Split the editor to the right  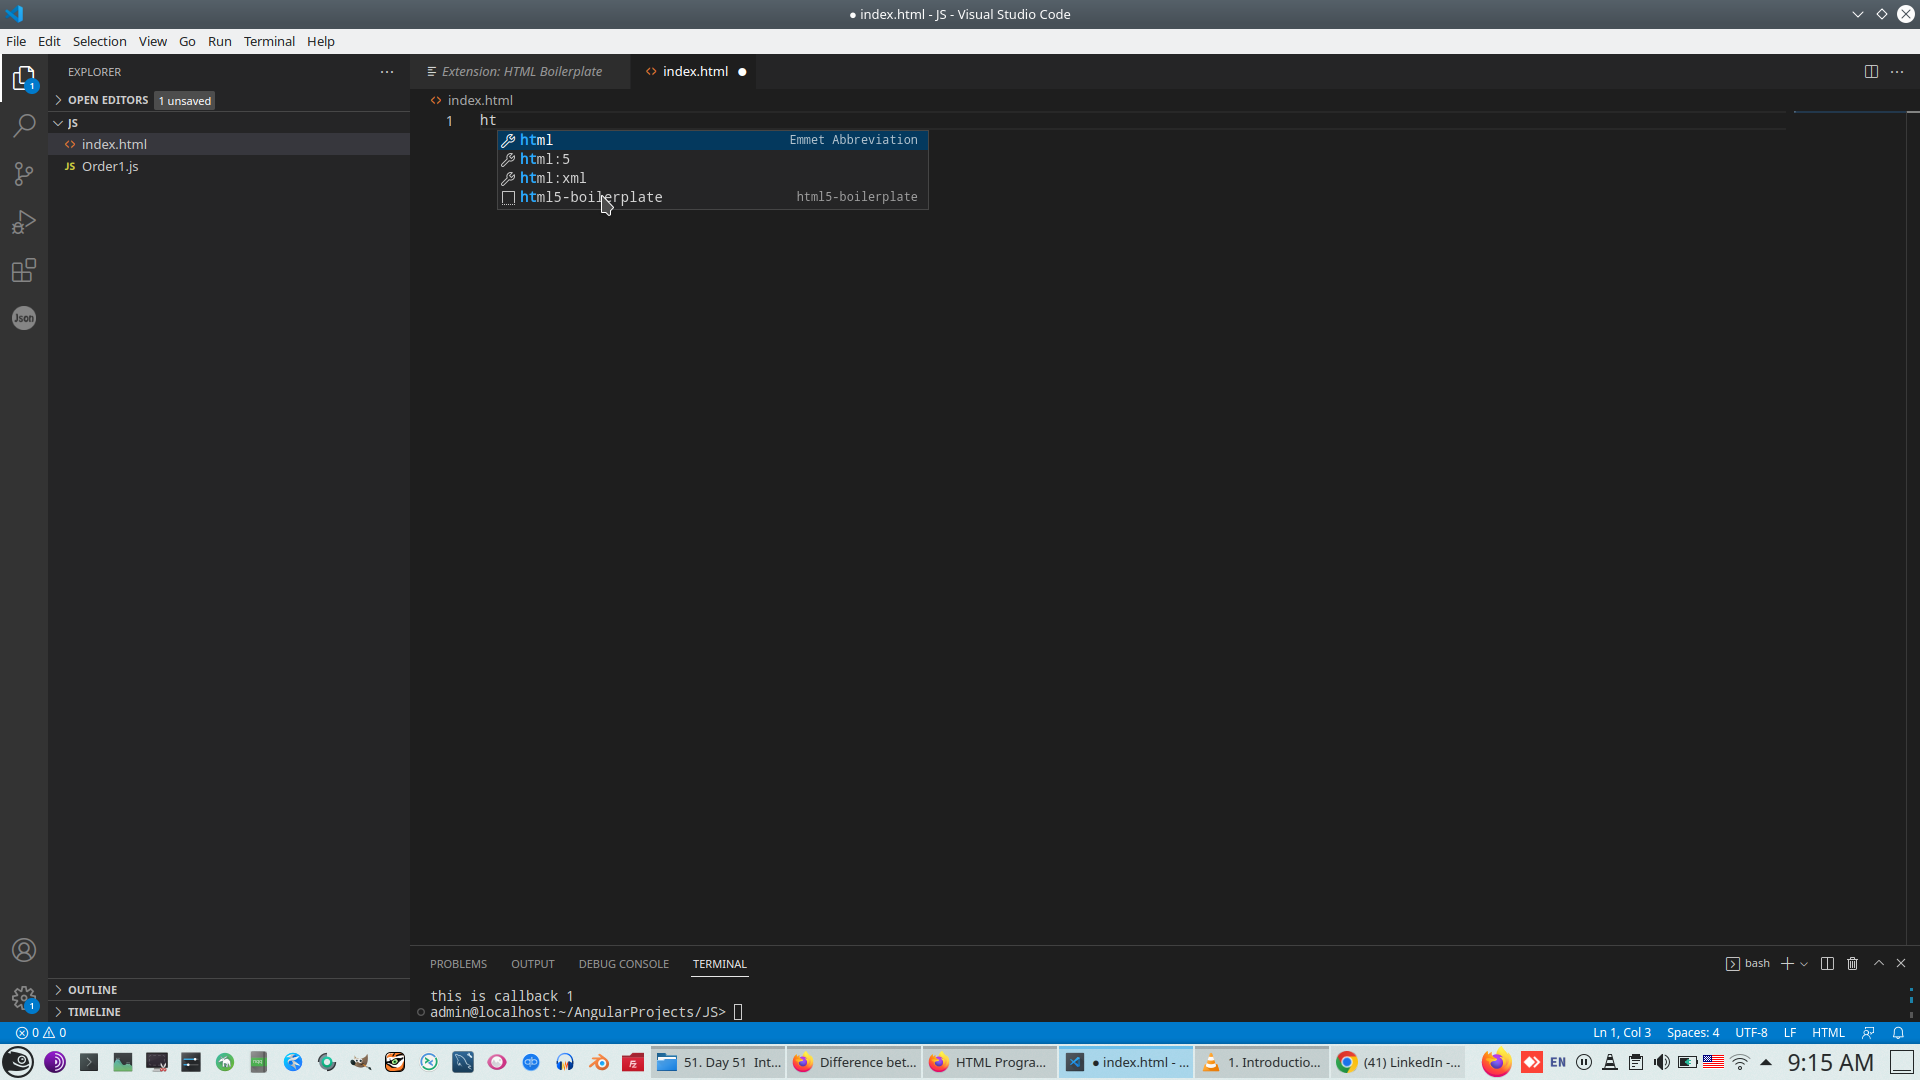coord(1871,71)
